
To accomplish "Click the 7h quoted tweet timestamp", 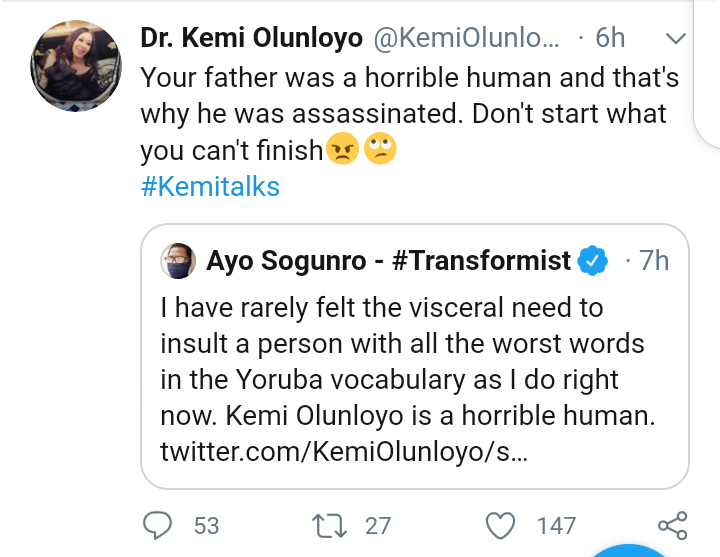I will pos(652,262).
